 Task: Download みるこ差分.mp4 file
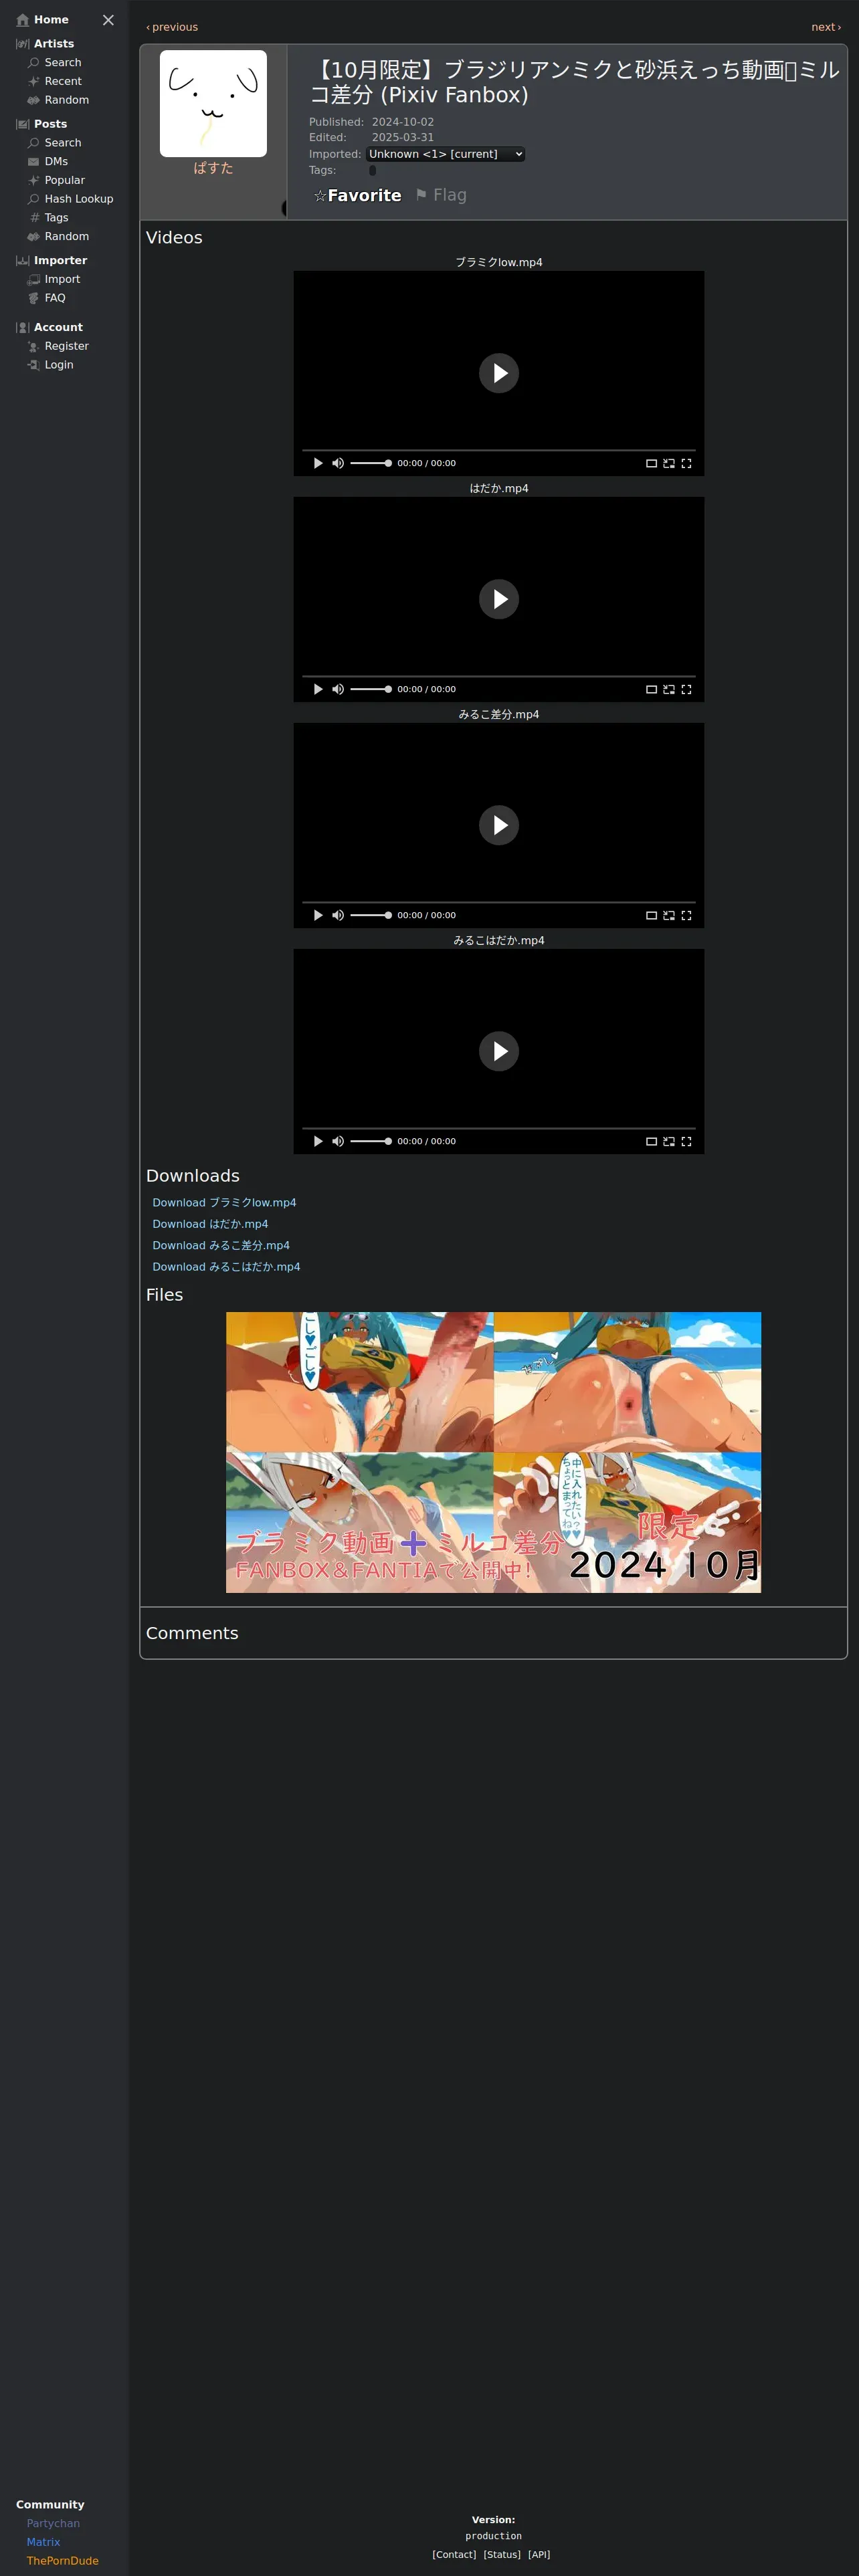click(221, 1245)
